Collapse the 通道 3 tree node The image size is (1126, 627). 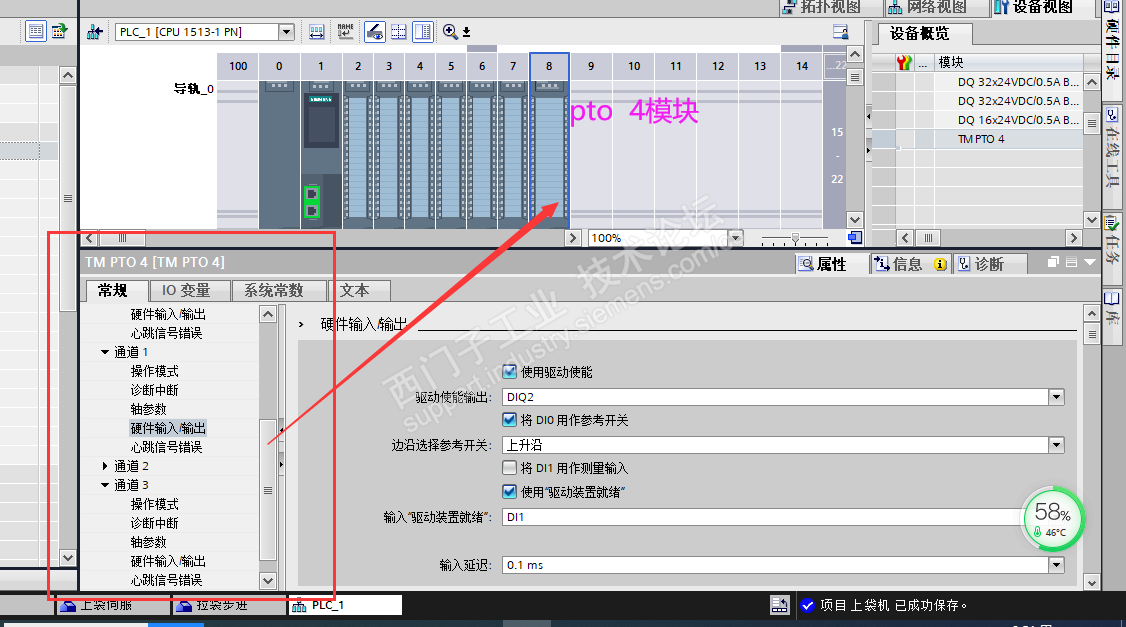tap(105, 485)
